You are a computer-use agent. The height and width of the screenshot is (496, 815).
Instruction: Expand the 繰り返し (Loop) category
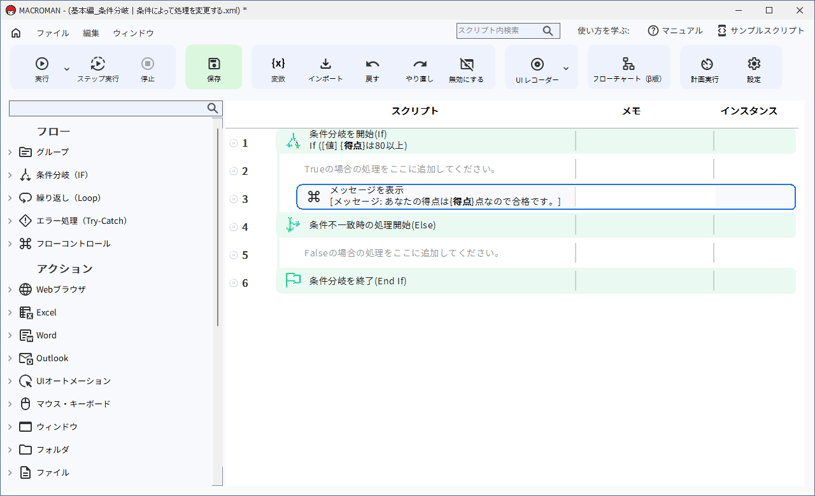(10, 198)
